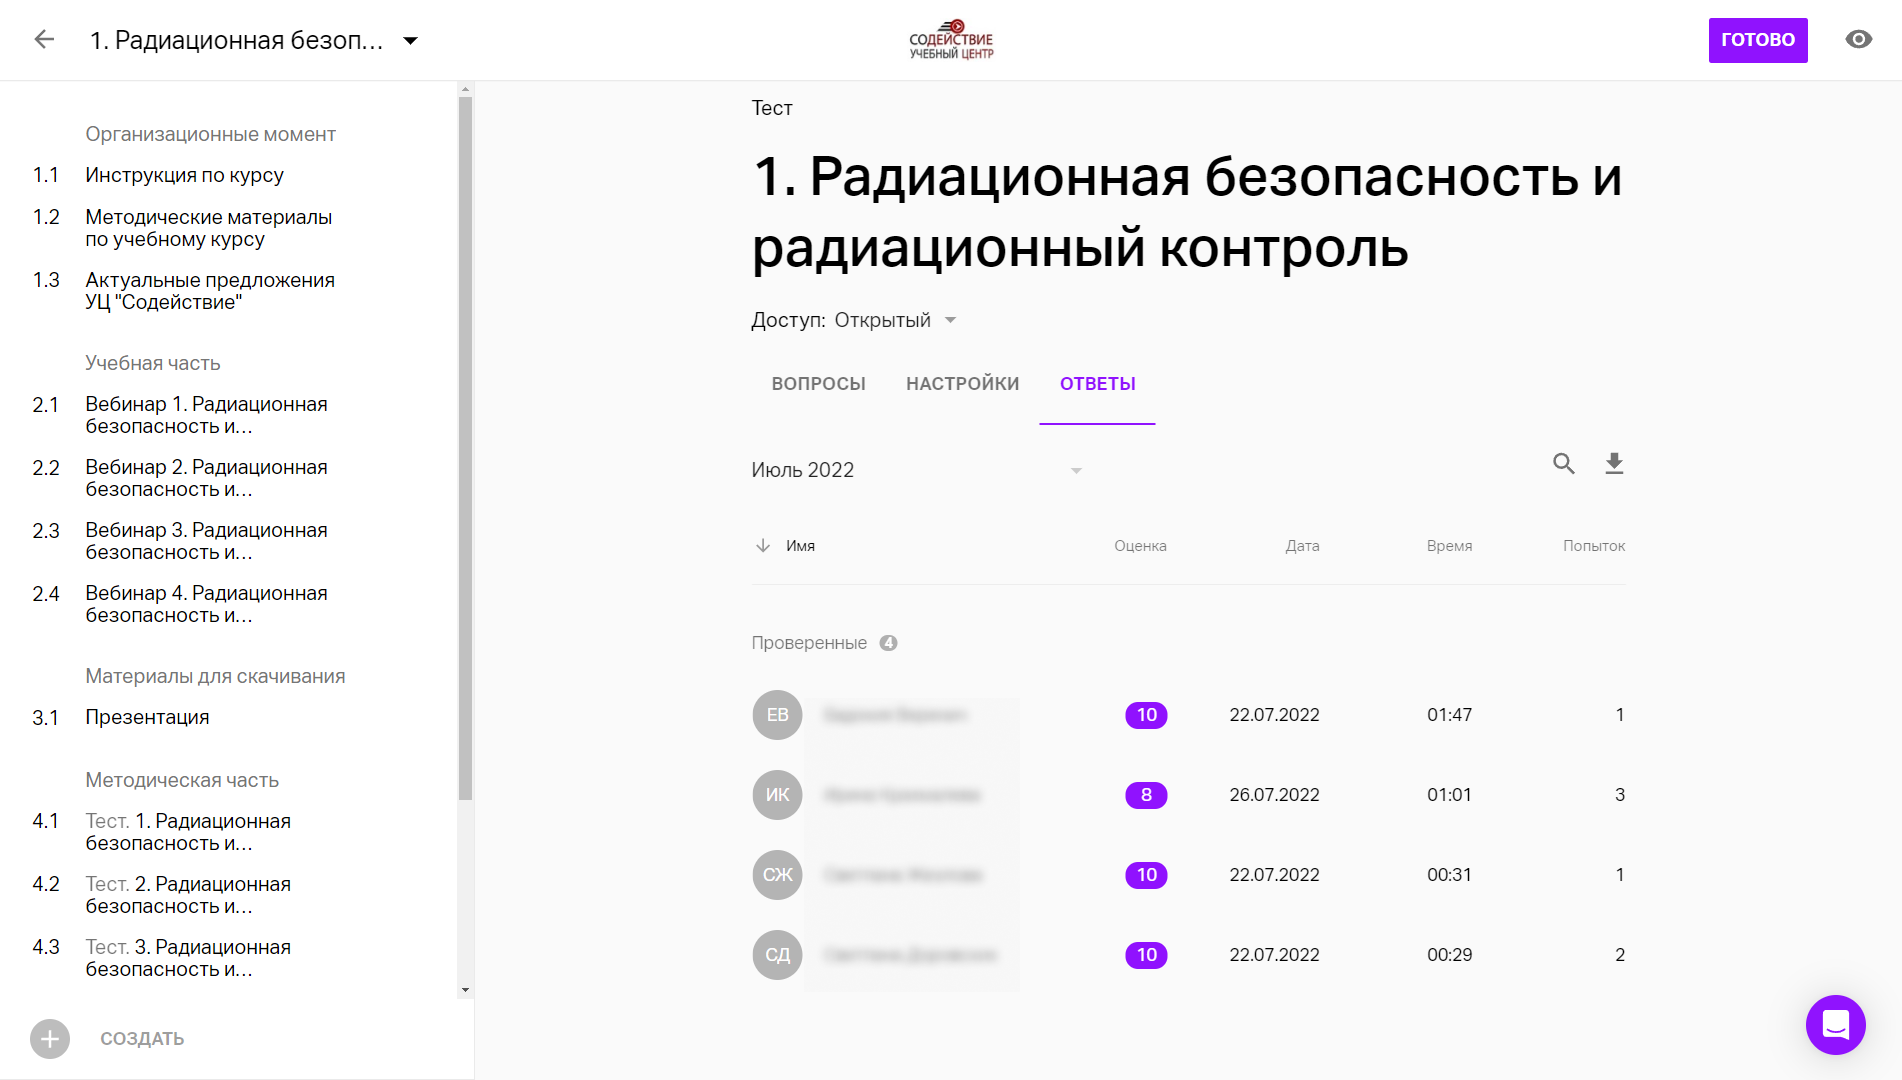Viewport: 1902px width, 1080px height.
Task: Click the СОЗДАТЬ label
Action: pos(142,1039)
